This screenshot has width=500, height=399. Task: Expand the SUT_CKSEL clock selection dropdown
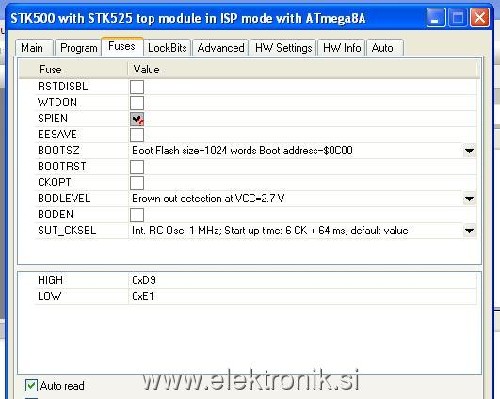(469, 231)
